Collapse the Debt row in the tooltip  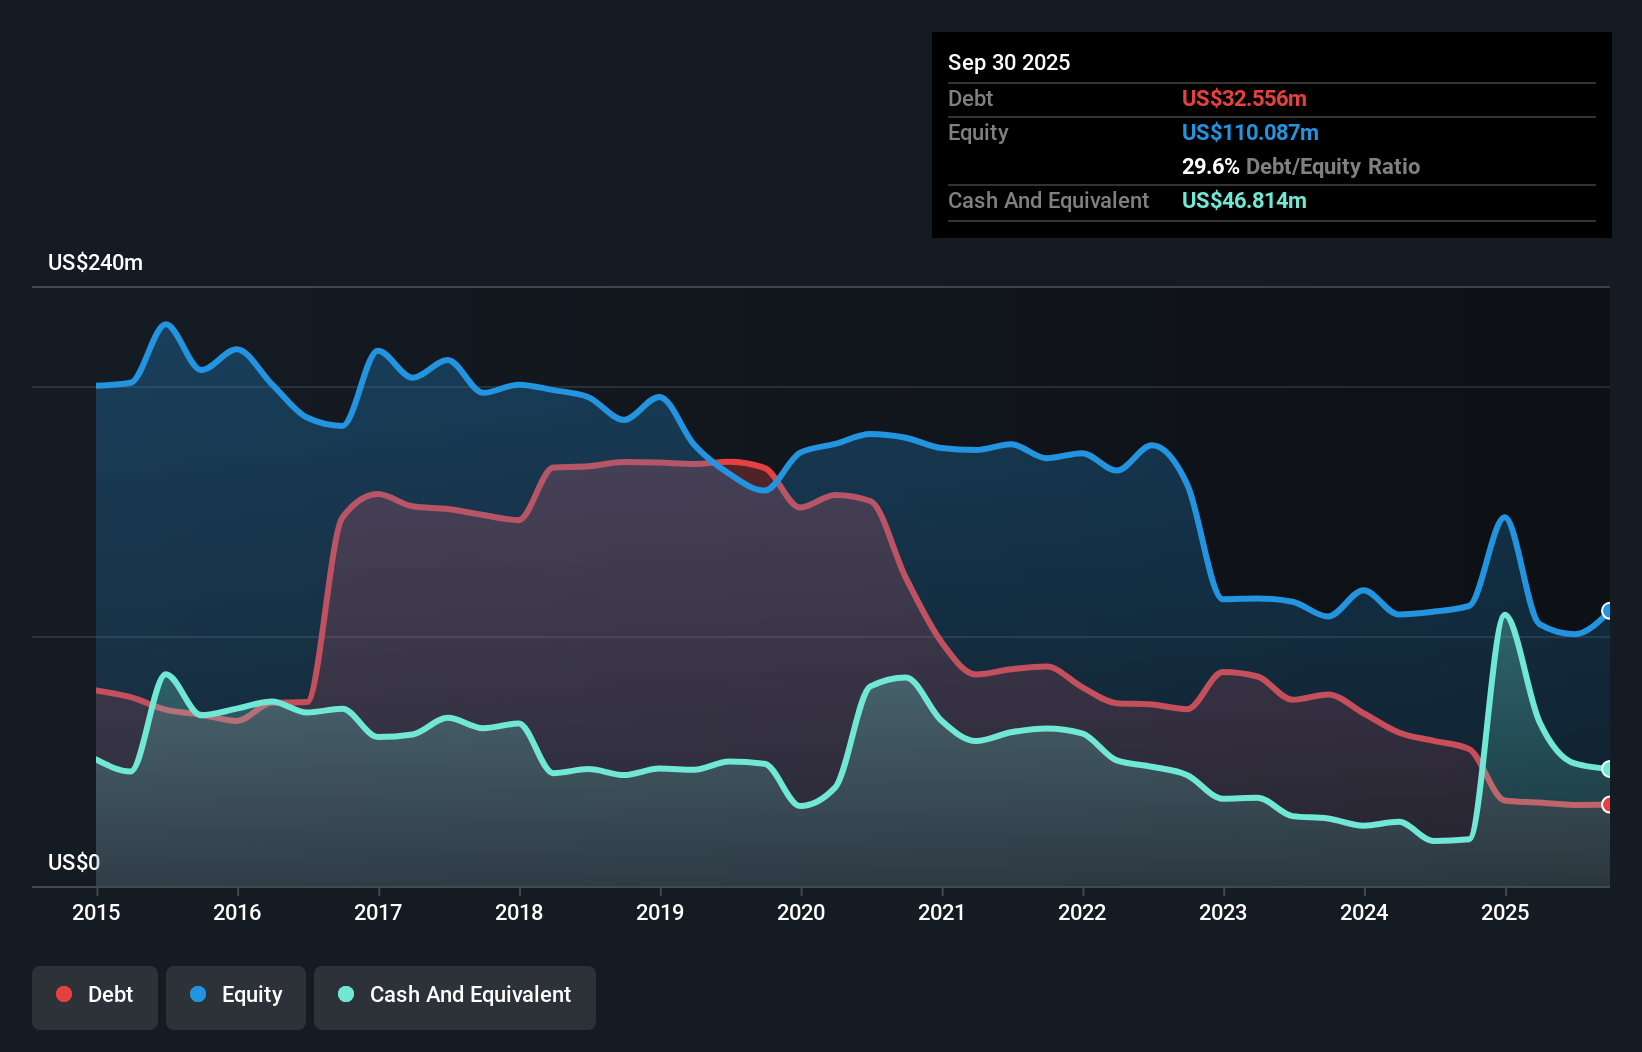pyautogui.click(x=970, y=98)
